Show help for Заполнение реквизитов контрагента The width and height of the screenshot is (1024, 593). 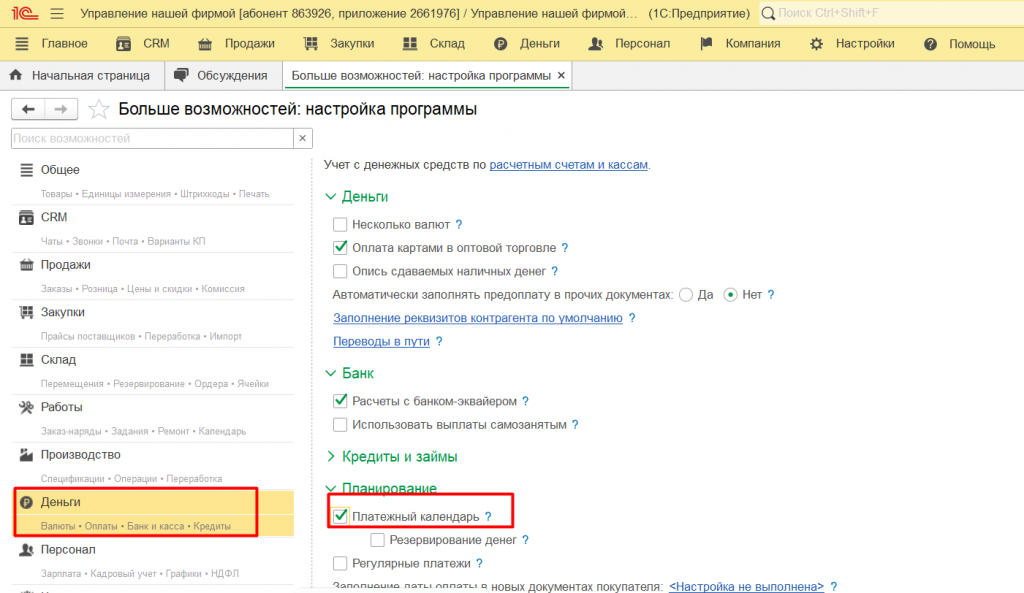click(x=632, y=318)
